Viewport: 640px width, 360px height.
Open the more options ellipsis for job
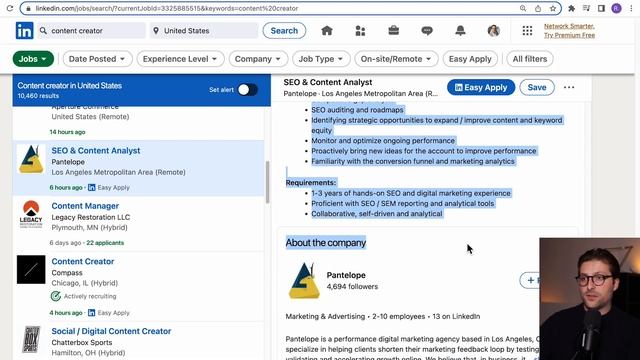click(x=569, y=87)
